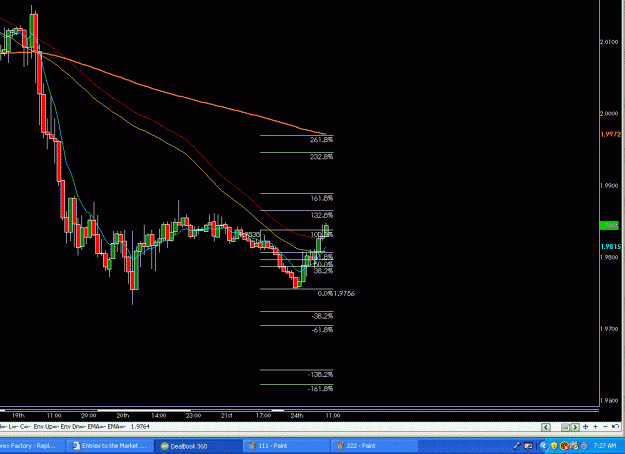The image size is (625, 454).
Task: Activate DealBook 360 taskbar button
Action: (199, 446)
